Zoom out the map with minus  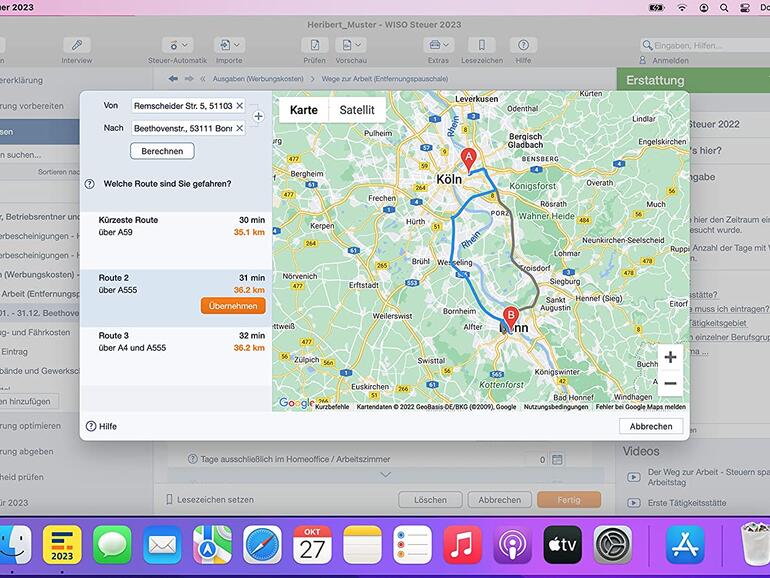pyautogui.click(x=670, y=383)
